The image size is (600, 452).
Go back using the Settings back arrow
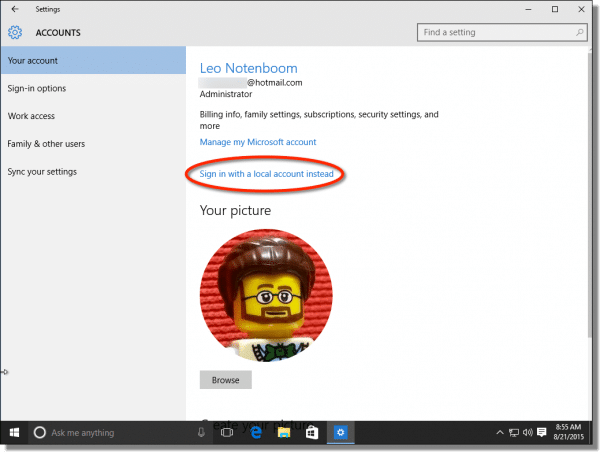pyautogui.click(x=15, y=9)
